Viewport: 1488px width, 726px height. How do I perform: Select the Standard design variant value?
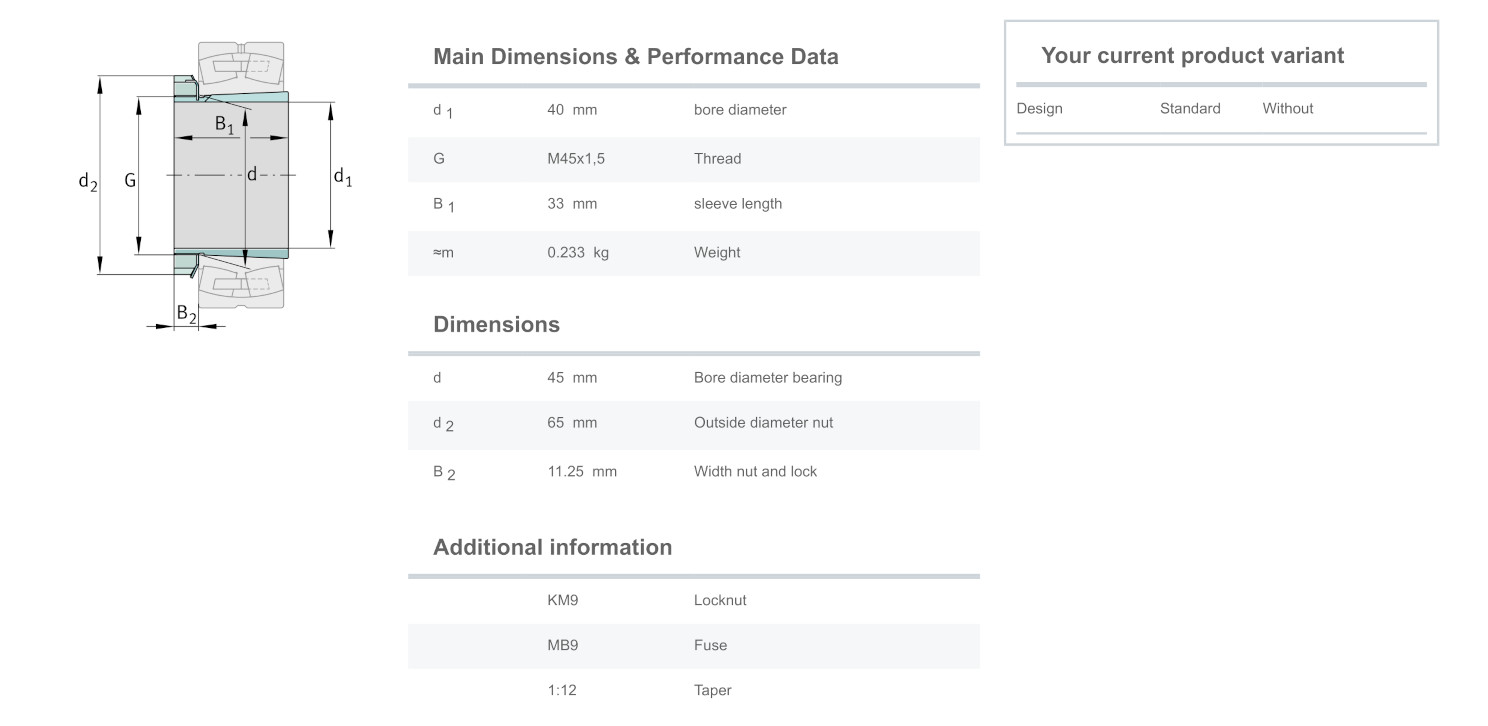point(1190,109)
